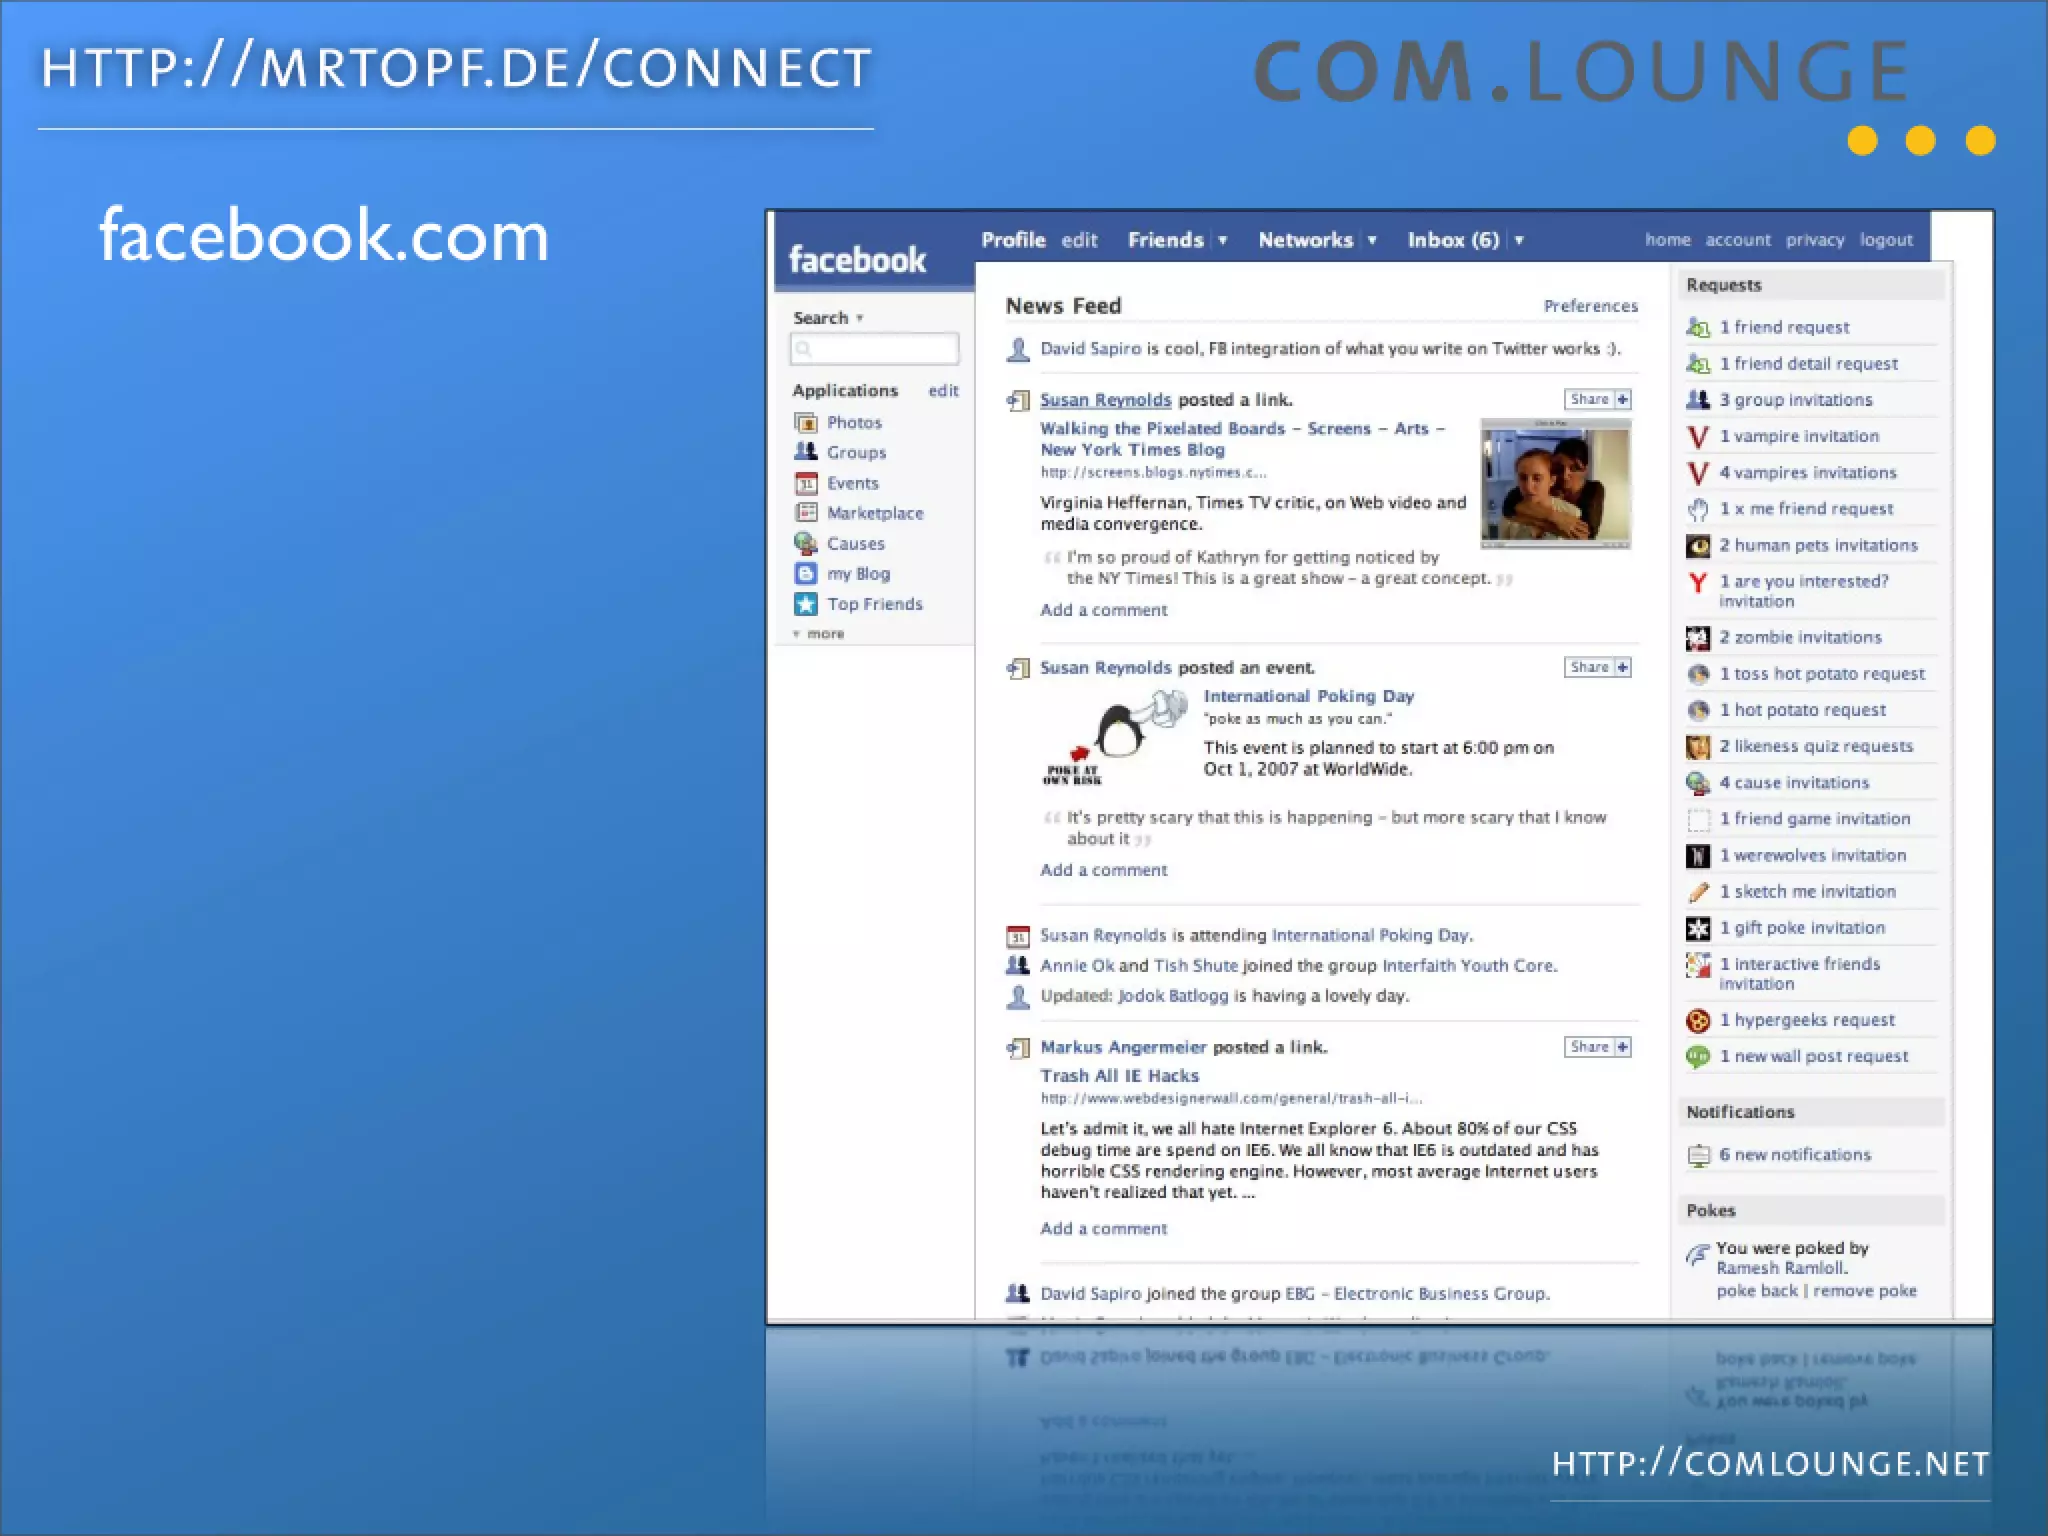Click the new notifications icon

[x=1698, y=1156]
